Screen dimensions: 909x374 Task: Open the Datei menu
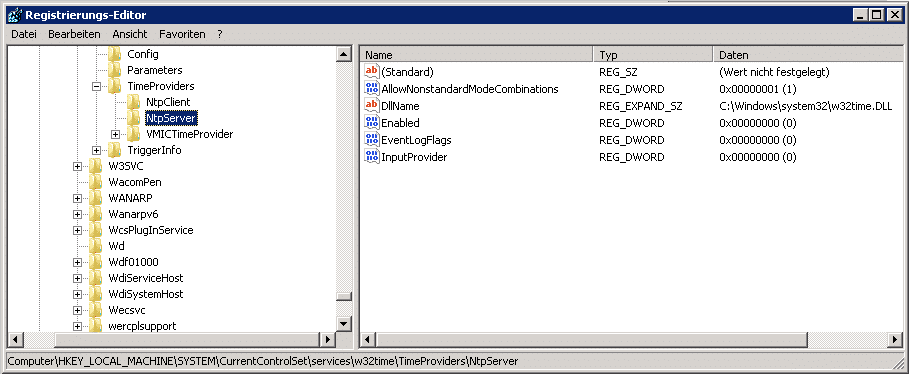[24, 34]
